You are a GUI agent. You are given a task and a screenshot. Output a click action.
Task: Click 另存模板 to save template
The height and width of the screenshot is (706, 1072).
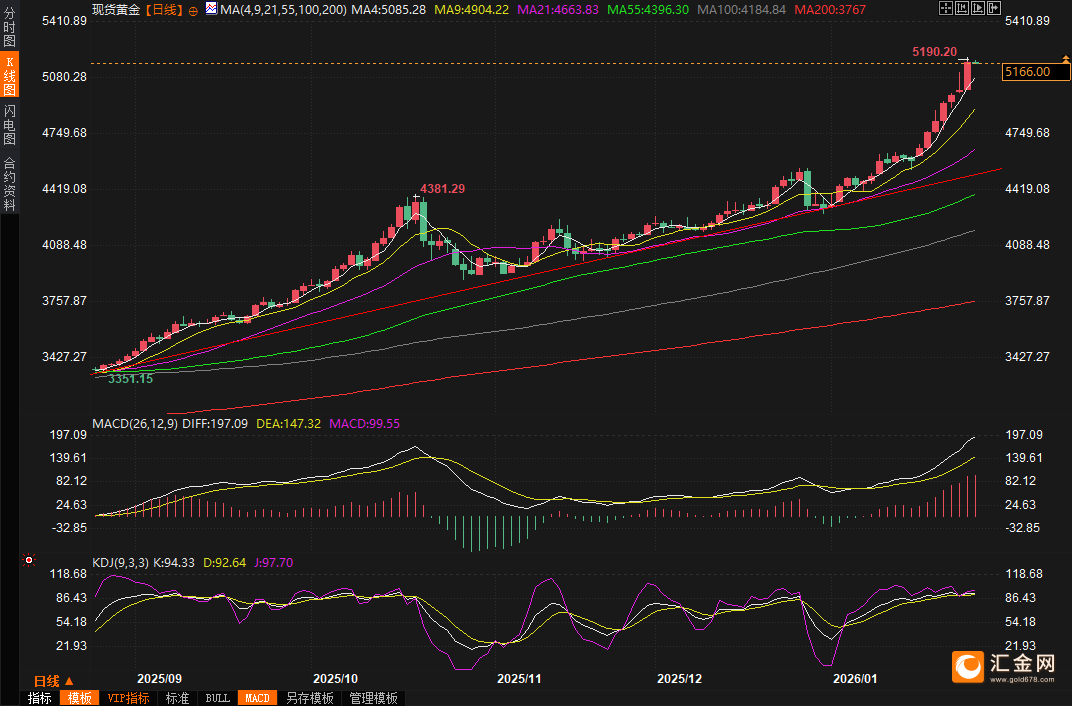(x=309, y=698)
